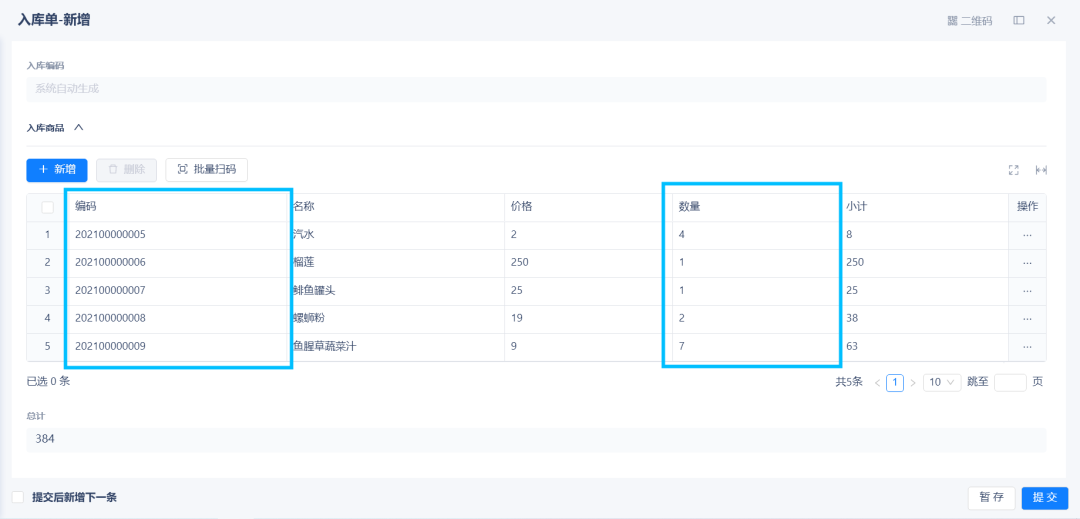Viewport: 1080px width, 519px height.
Task: Click price cell 19 in 螺蛳粉 row
Action: [588, 319]
